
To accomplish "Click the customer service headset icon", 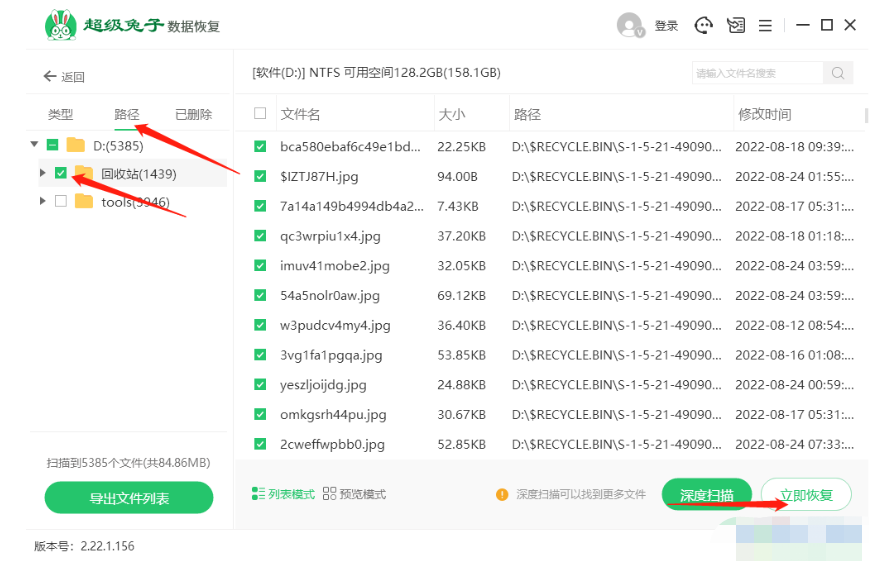I will [704, 26].
